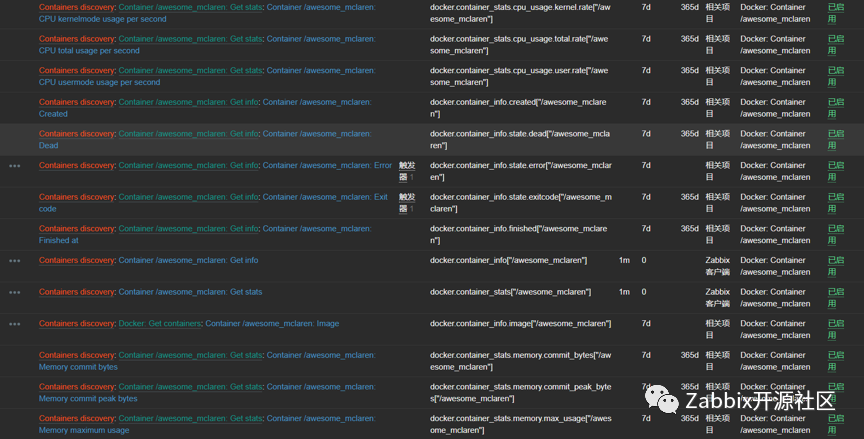Click Get stats master link in CPU total row
Screen dimensions: 864x439
(x=190, y=39)
